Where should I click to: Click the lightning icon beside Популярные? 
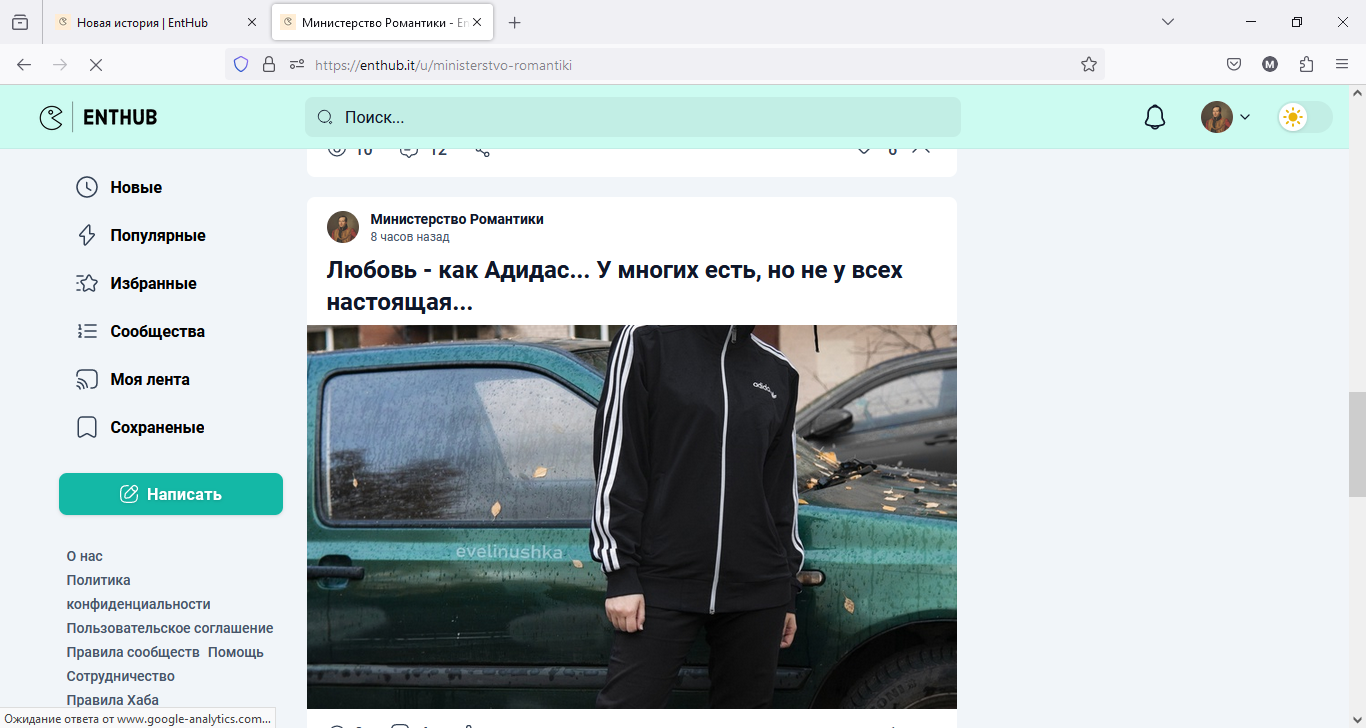[x=87, y=235]
